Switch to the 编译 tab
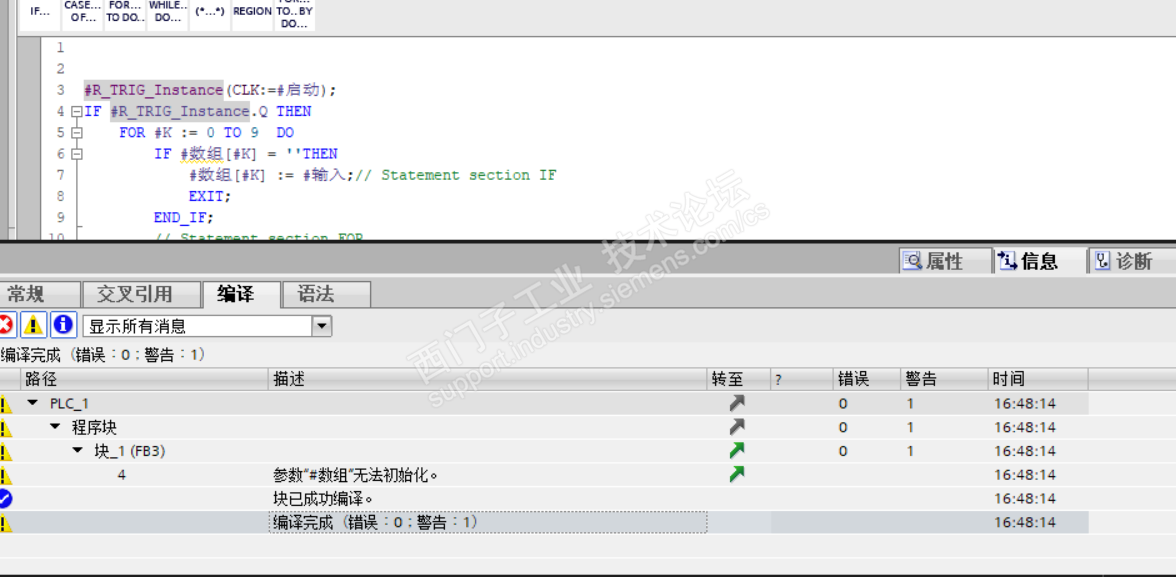This screenshot has width=1176, height=577. coord(242,294)
